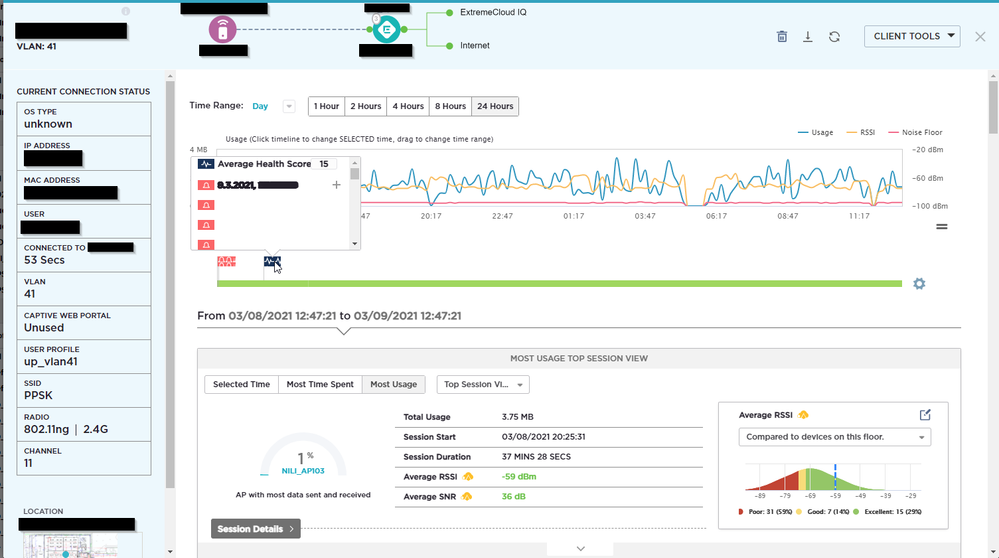
Task: Click the -59 dBm Average RSSI value
Action: pos(519,476)
